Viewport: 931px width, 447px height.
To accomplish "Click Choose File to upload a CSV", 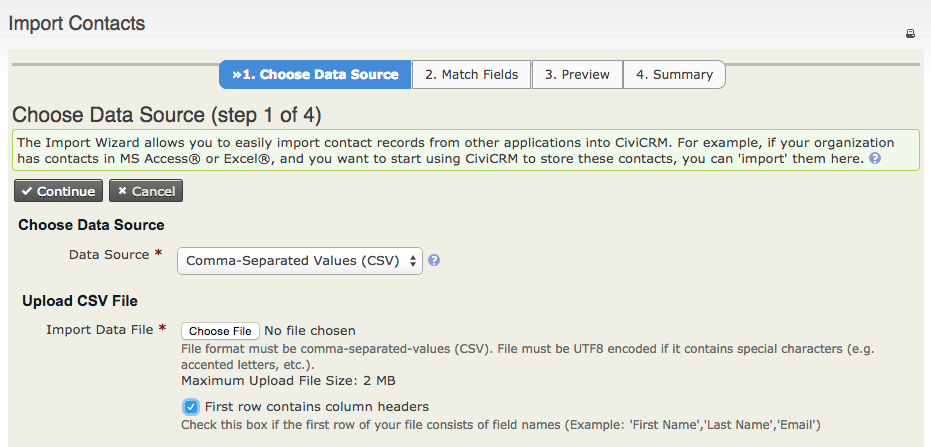I will 220,331.
